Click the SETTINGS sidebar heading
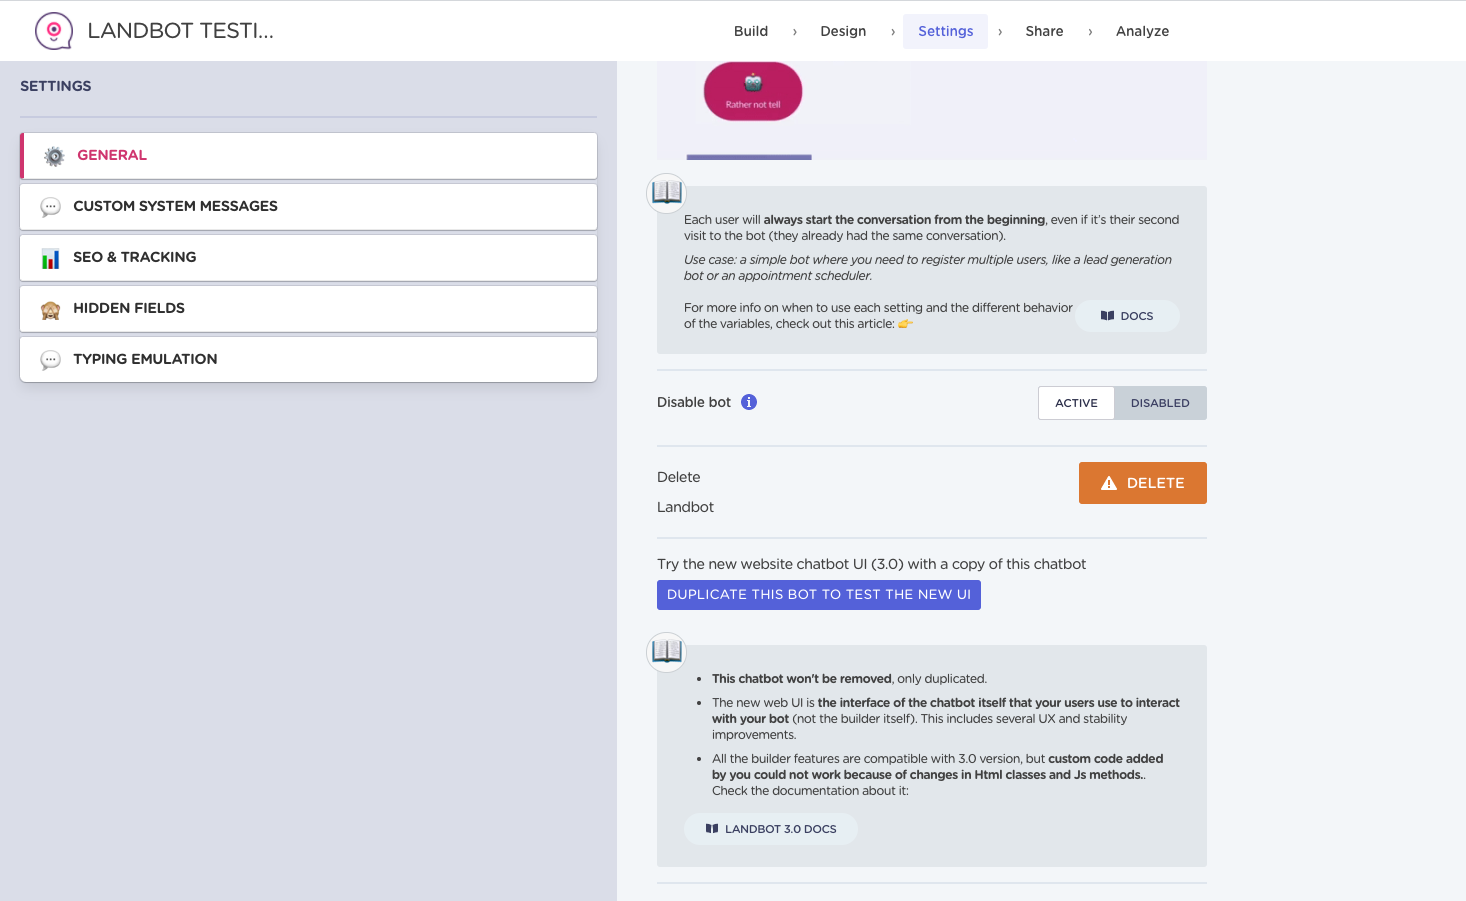The height and width of the screenshot is (901, 1466). pos(56,86)
